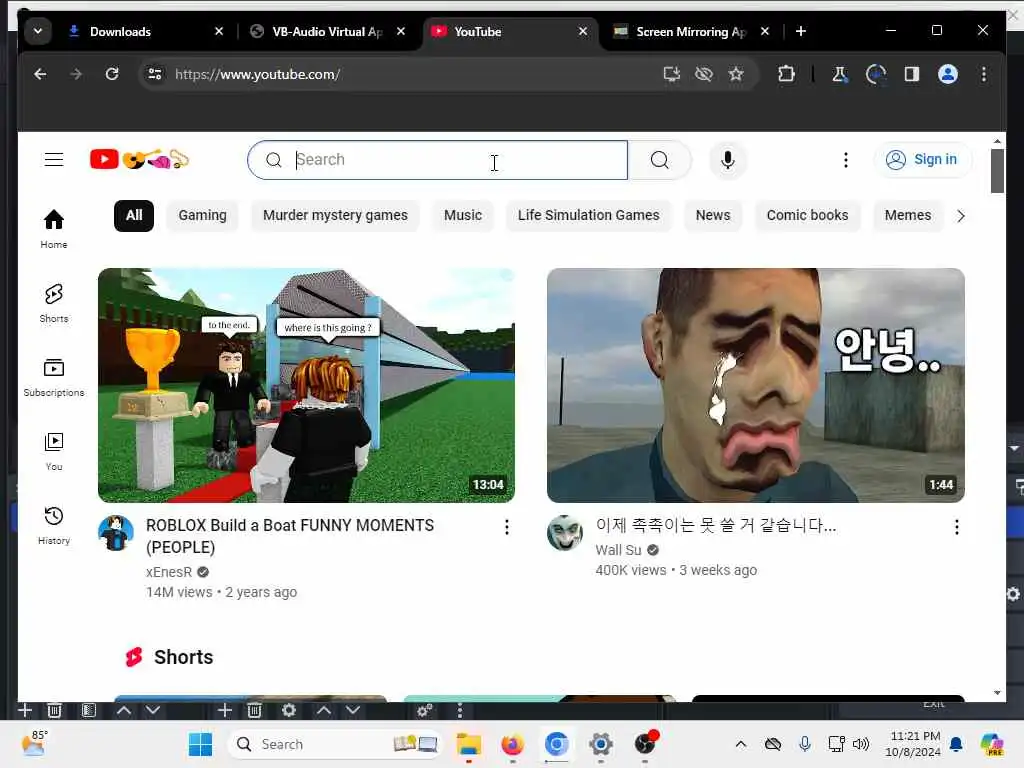Click the page vertical scrollbar thumb
Screen dimensions: 1024x768
point(997,171)
